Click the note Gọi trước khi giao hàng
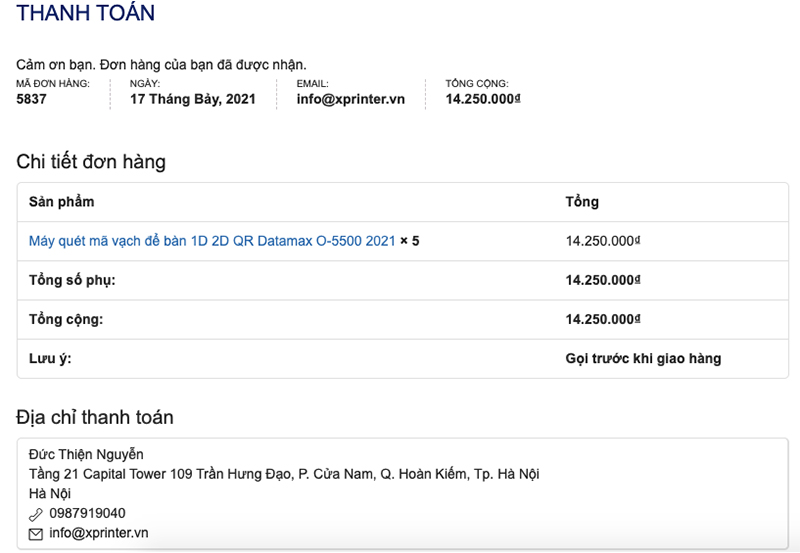Screen dimensions: 800x553 (x=643, y=358)
